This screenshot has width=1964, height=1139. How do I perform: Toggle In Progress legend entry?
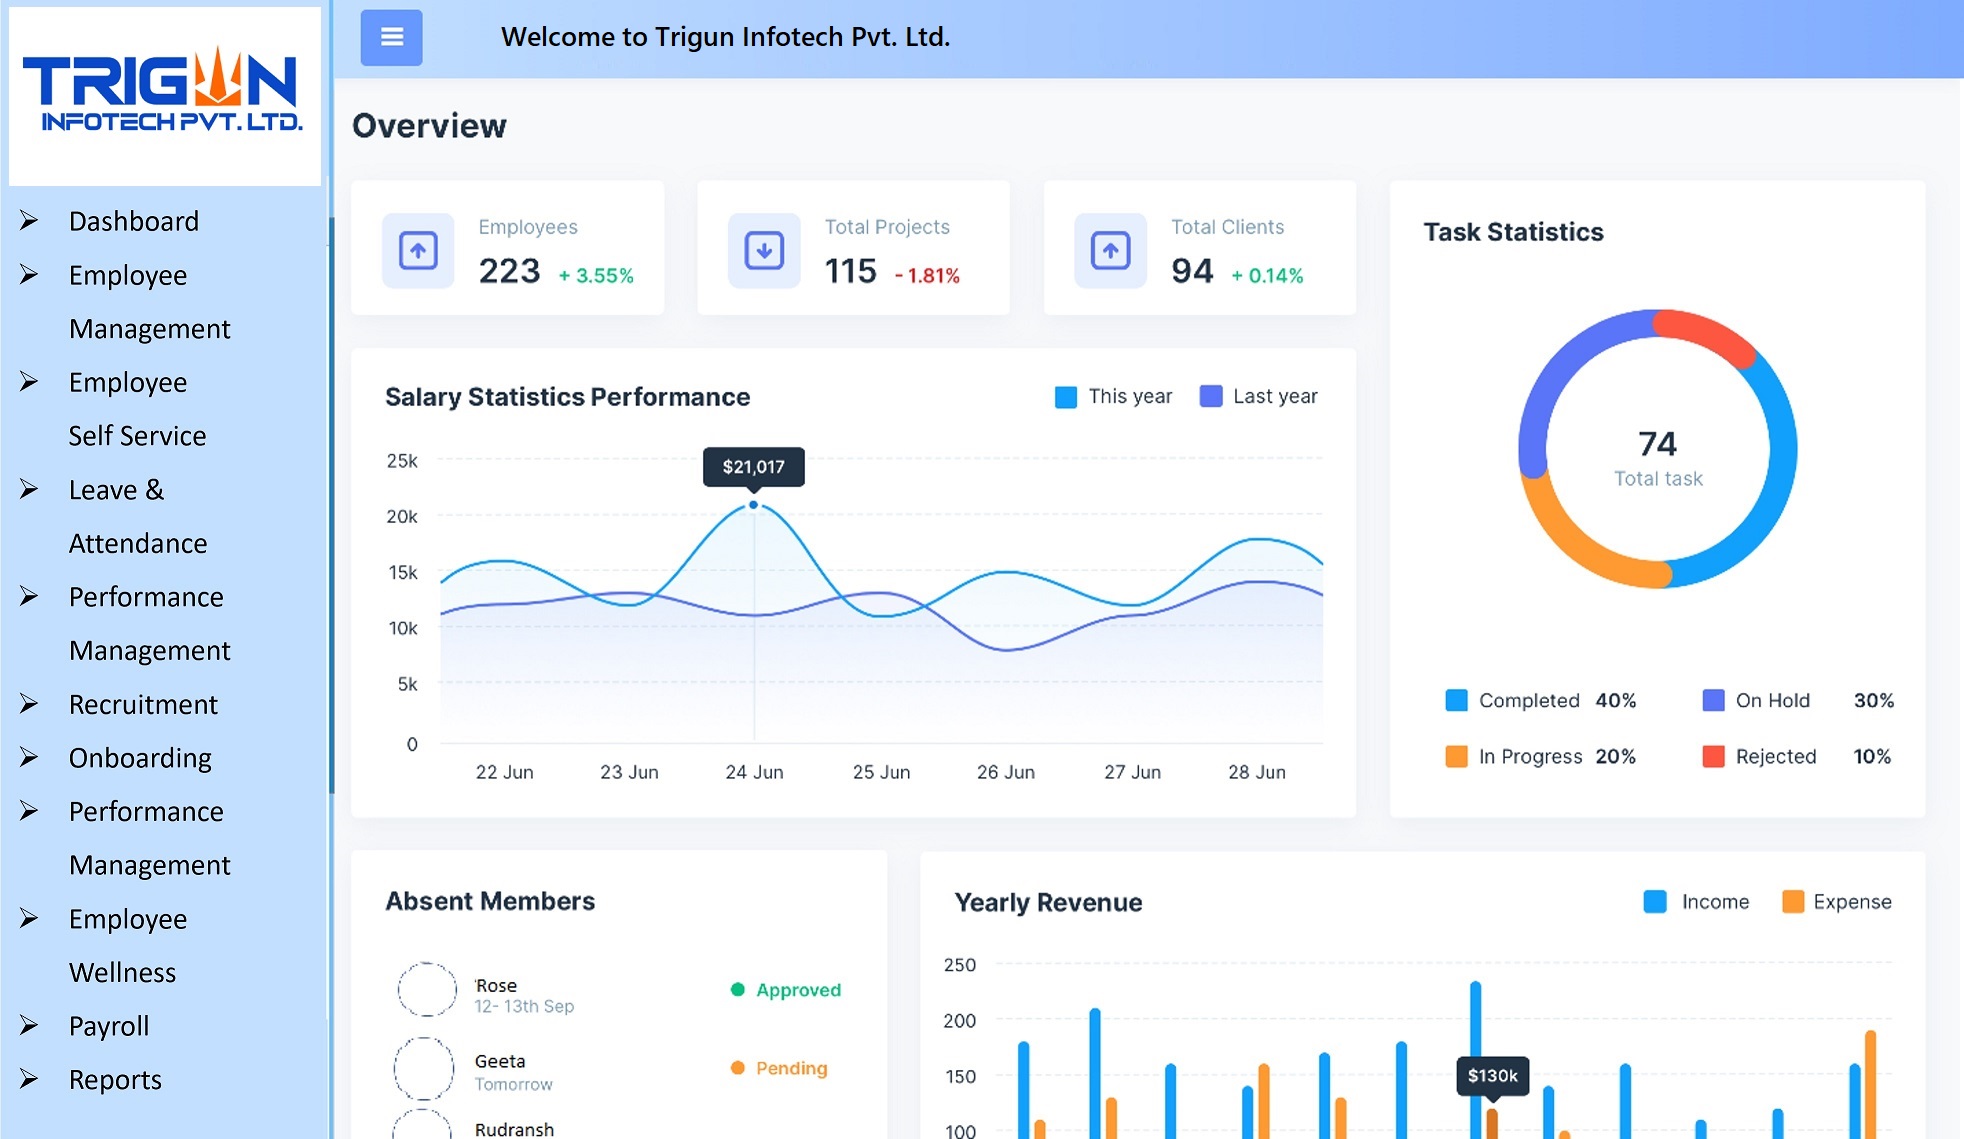(1541, 756)
